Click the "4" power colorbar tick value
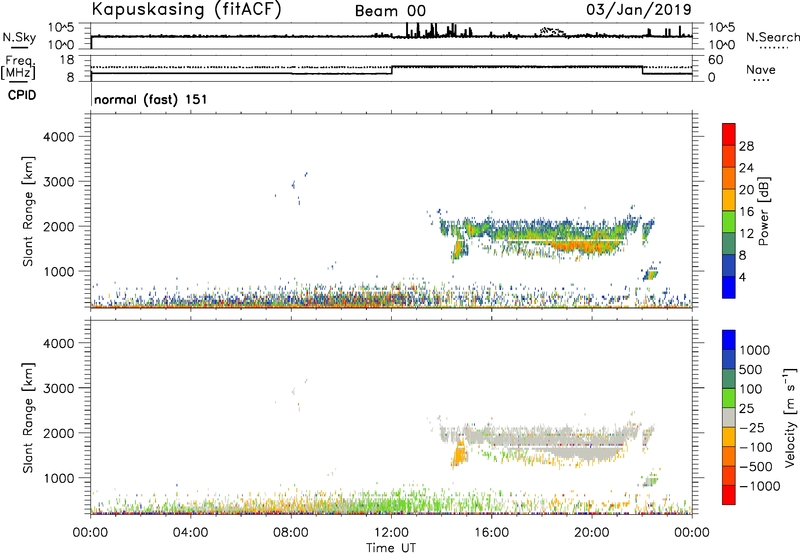 click(742, 277)
